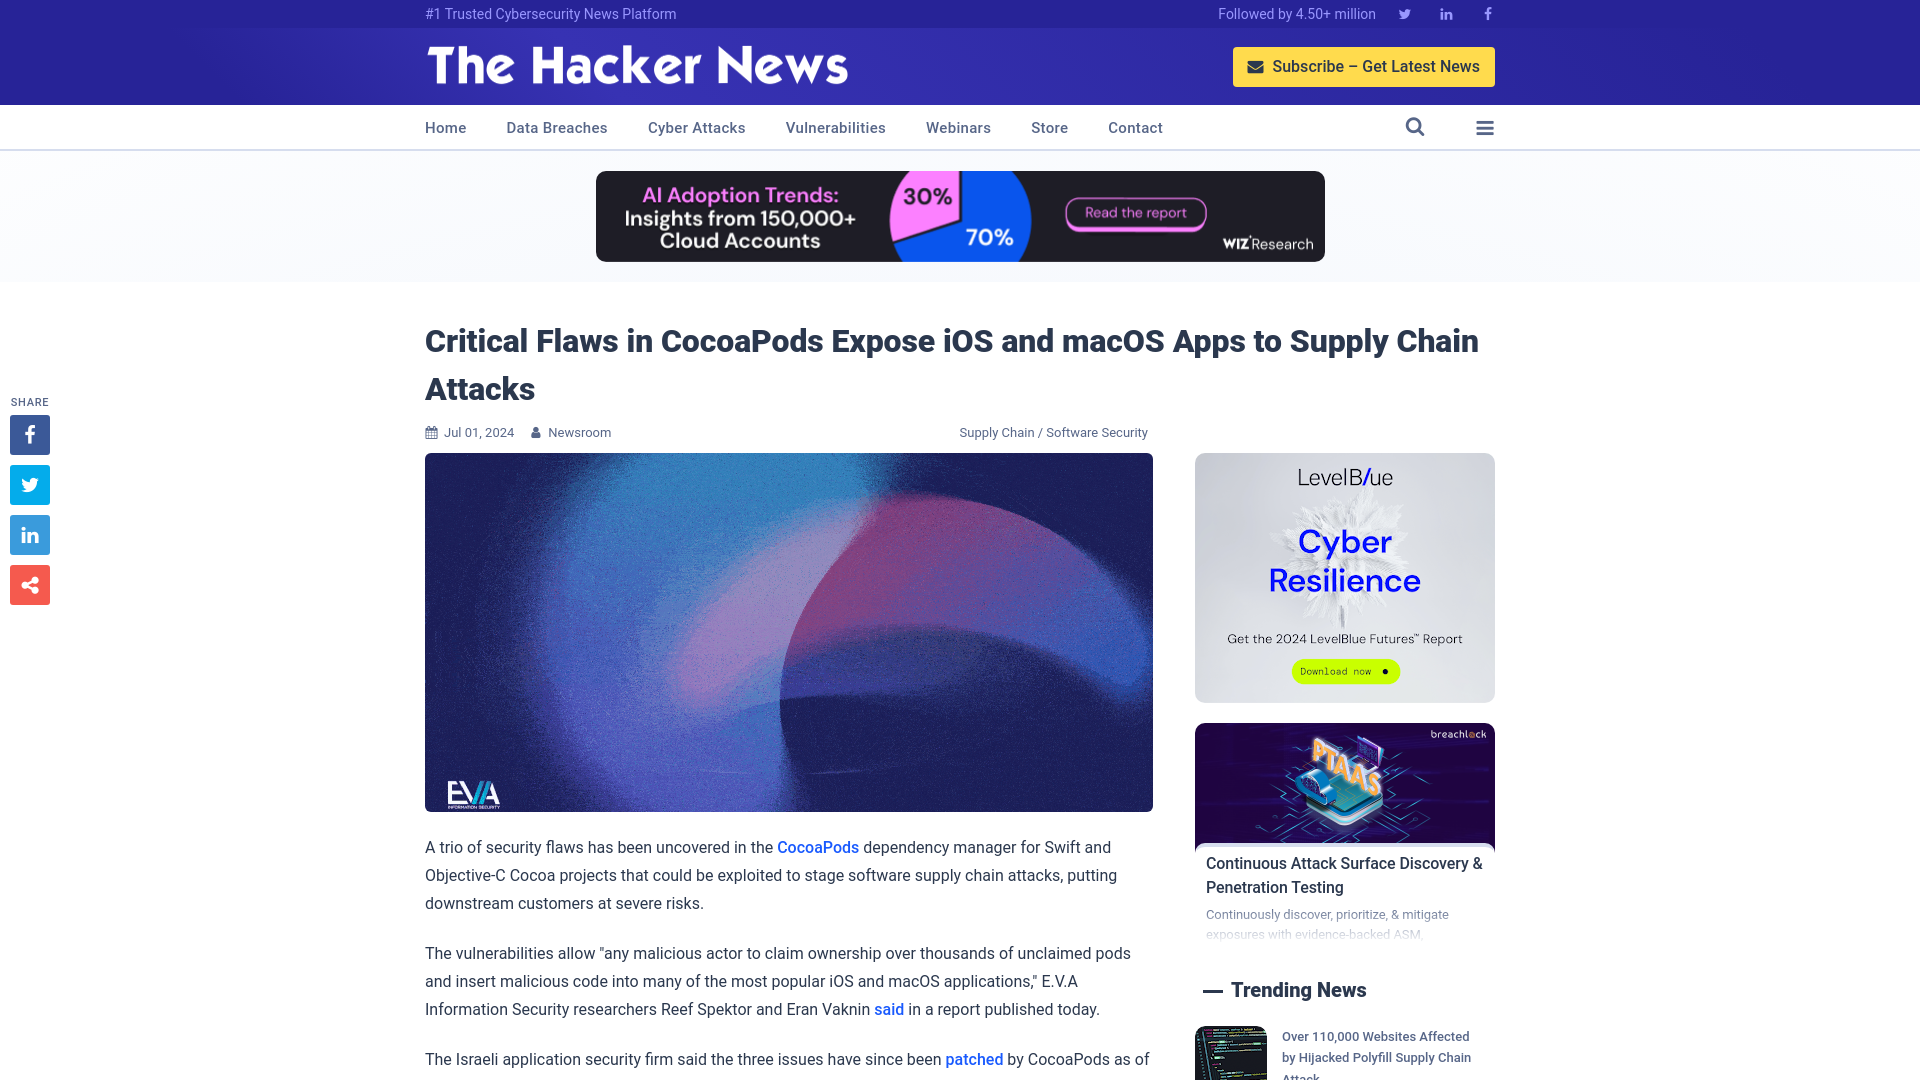Click the CocoaPods hyperlink in article
1920x1080 pixels.
point(818,847)
